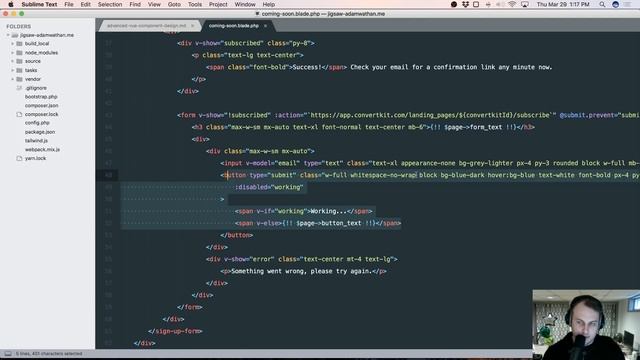Open Spotlight search magnifier

(602, 4)
